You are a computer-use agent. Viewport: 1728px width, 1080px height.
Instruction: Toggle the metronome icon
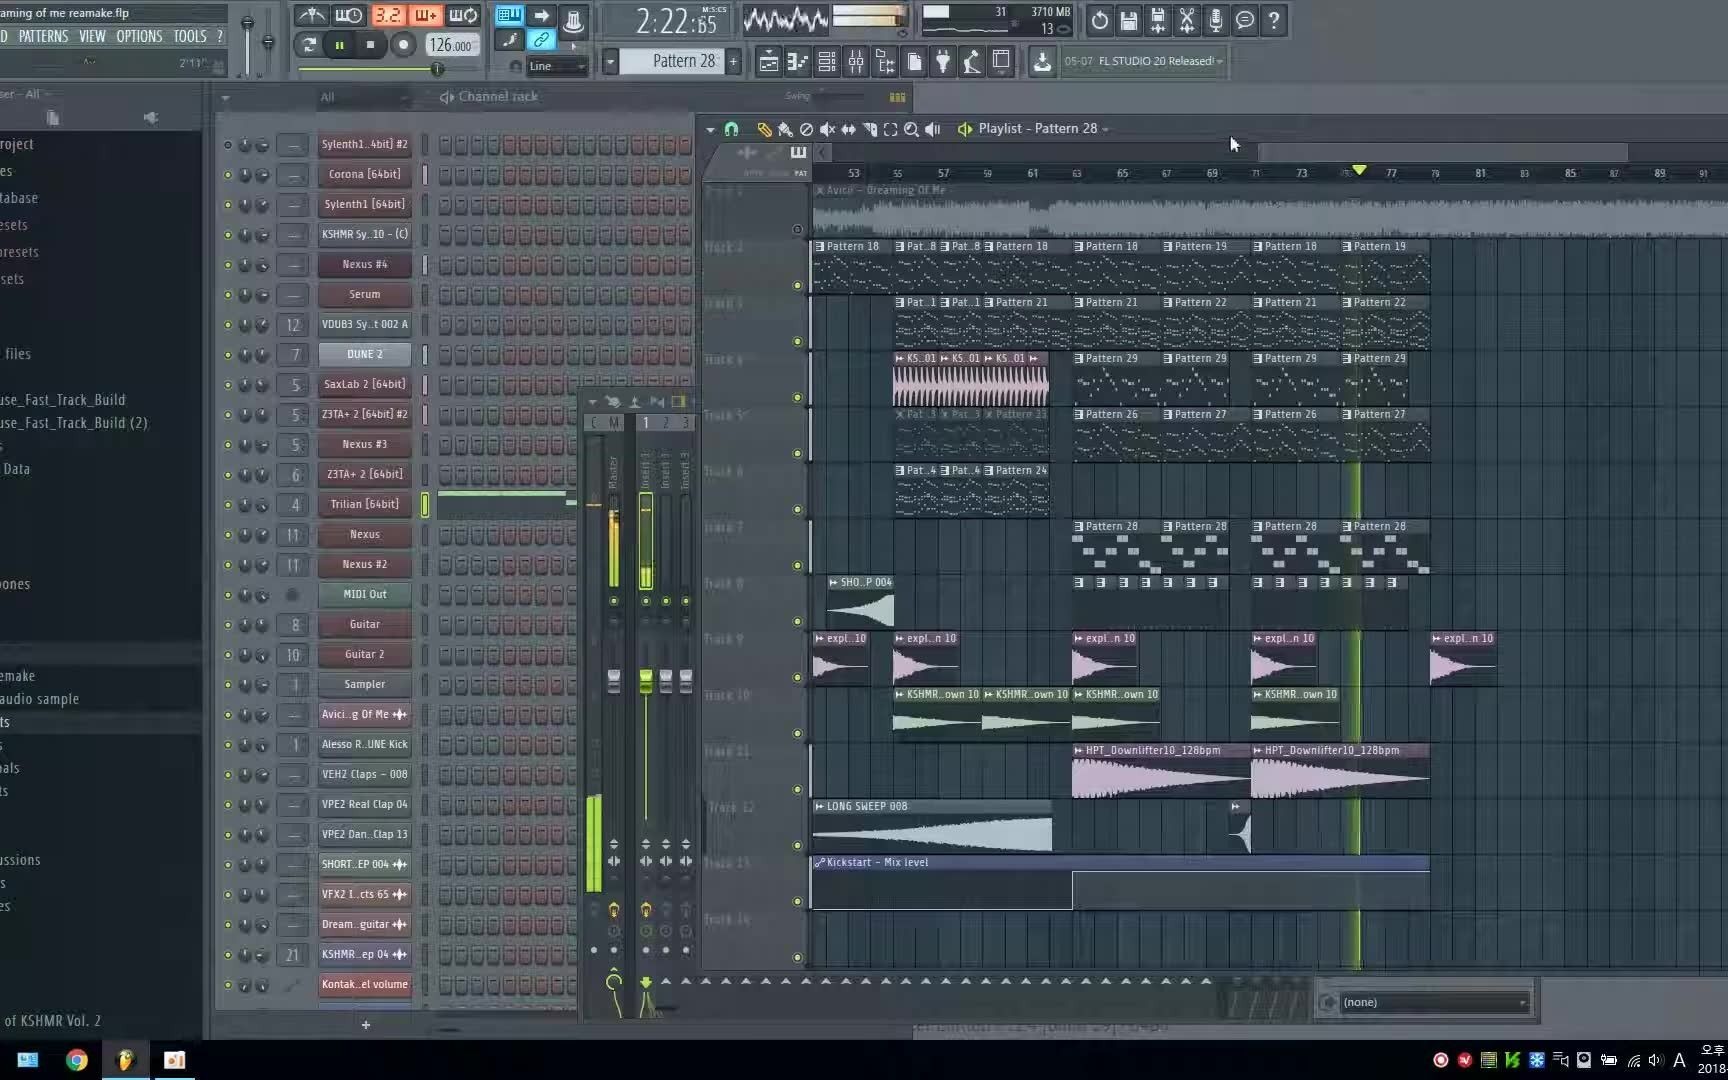point(311,15)
